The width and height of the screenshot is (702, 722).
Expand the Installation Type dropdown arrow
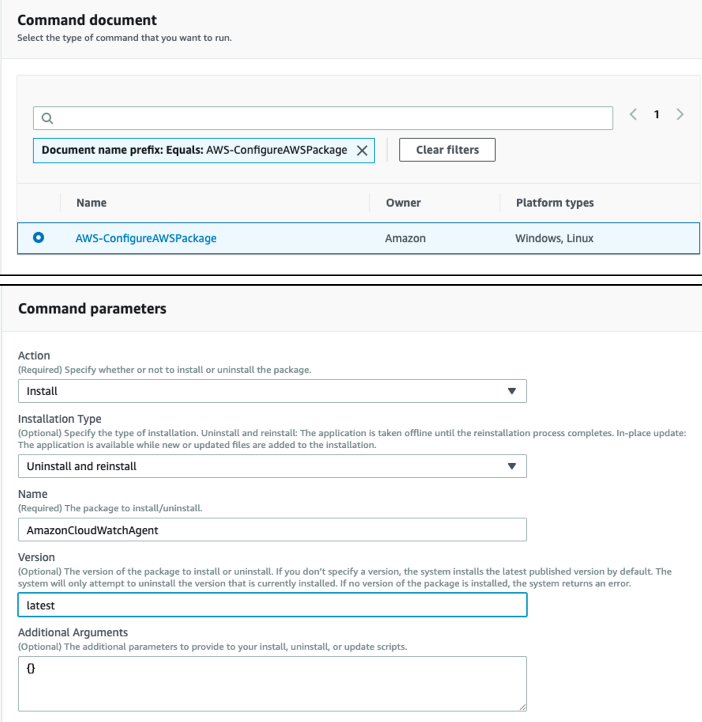511,466
